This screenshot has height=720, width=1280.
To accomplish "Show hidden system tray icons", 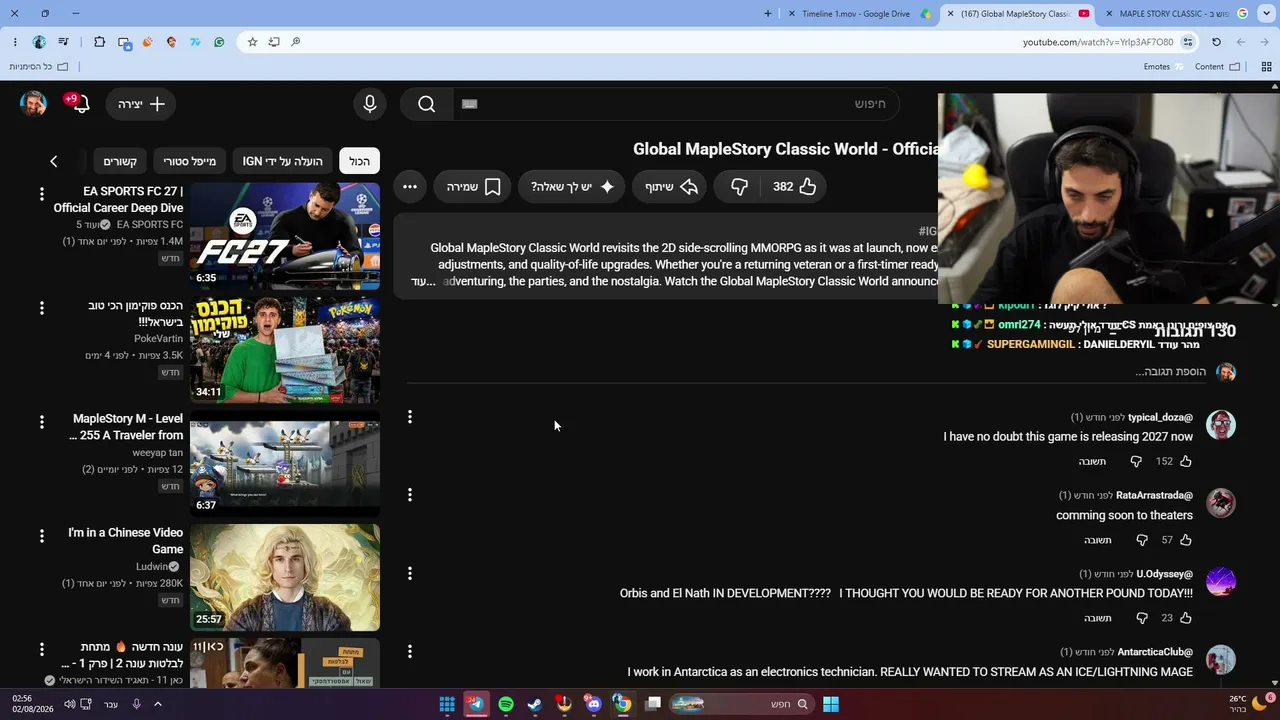I will pos(157,704).
